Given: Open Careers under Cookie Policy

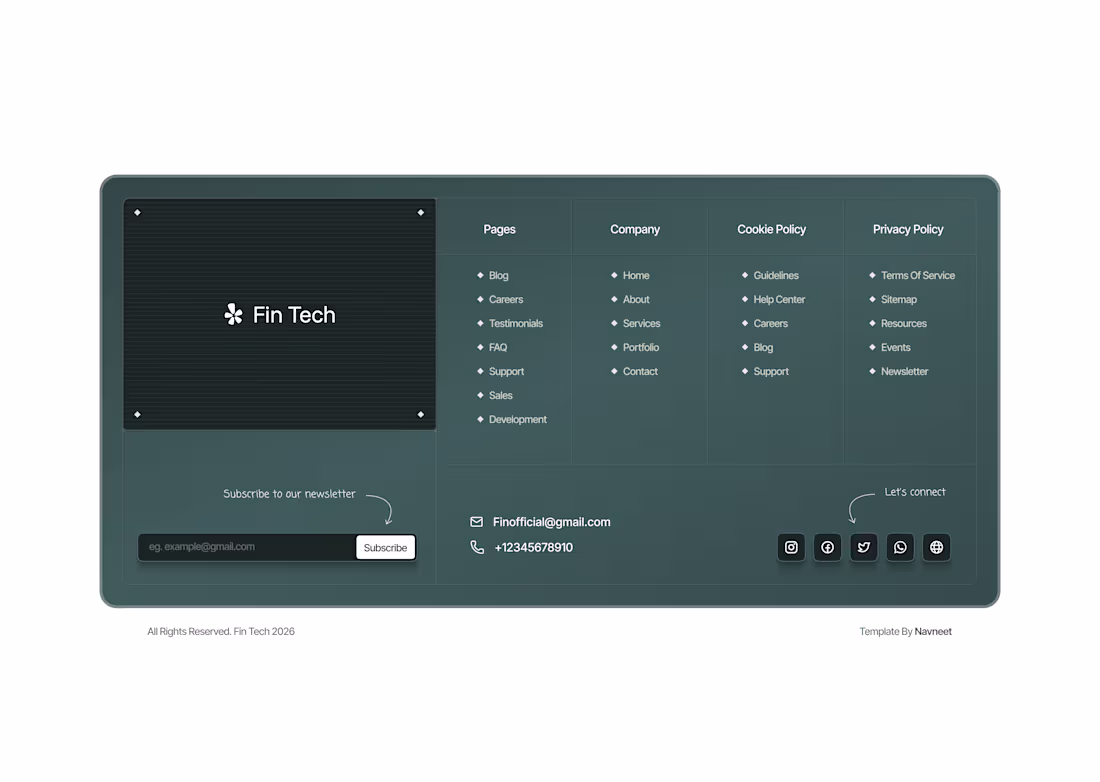Looking at the screenshot, I should 770,323.
